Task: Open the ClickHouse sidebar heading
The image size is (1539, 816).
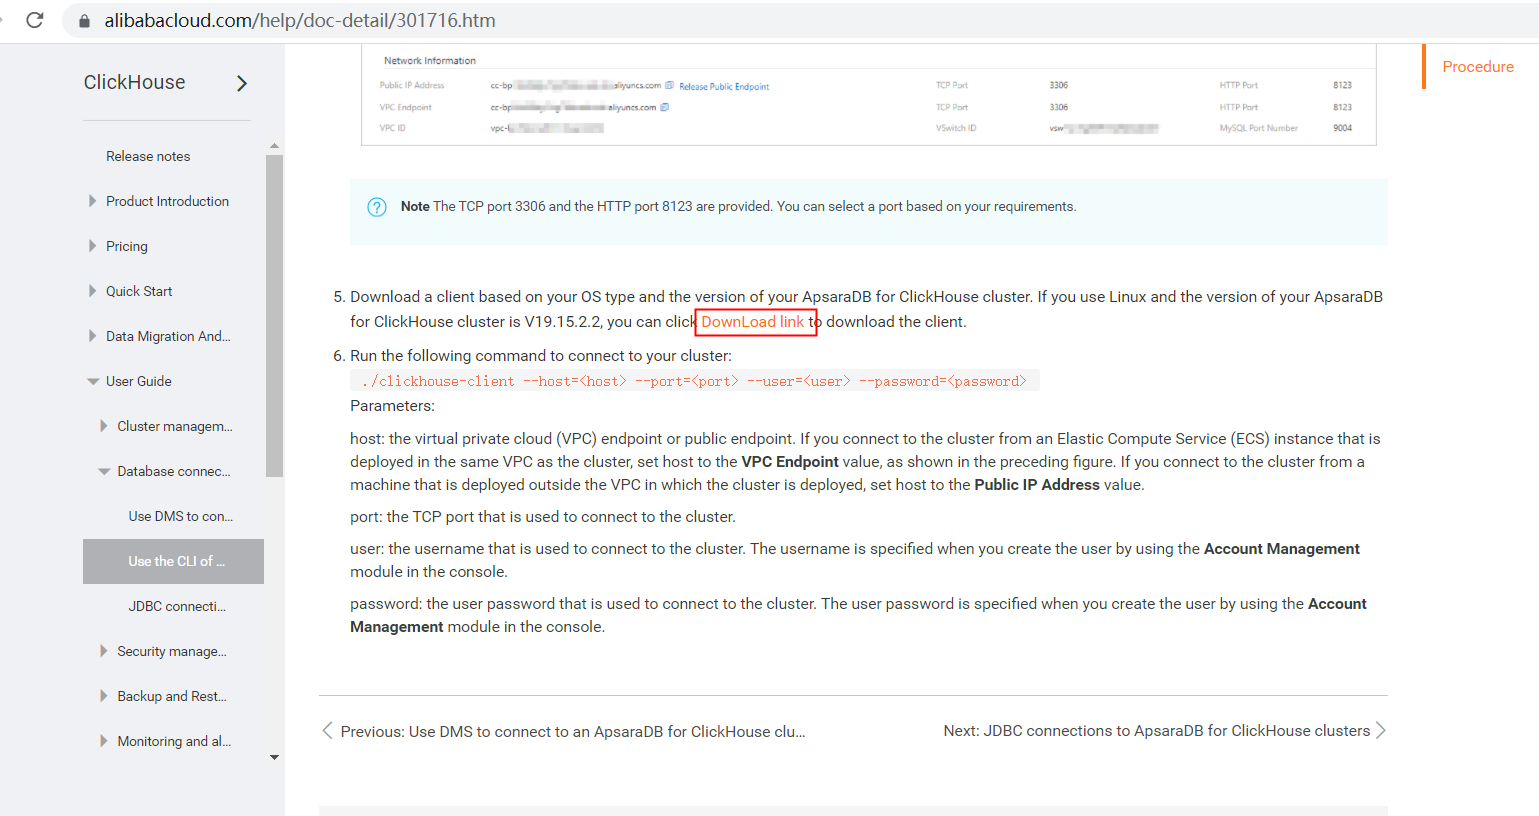Action: coord(134,82)
